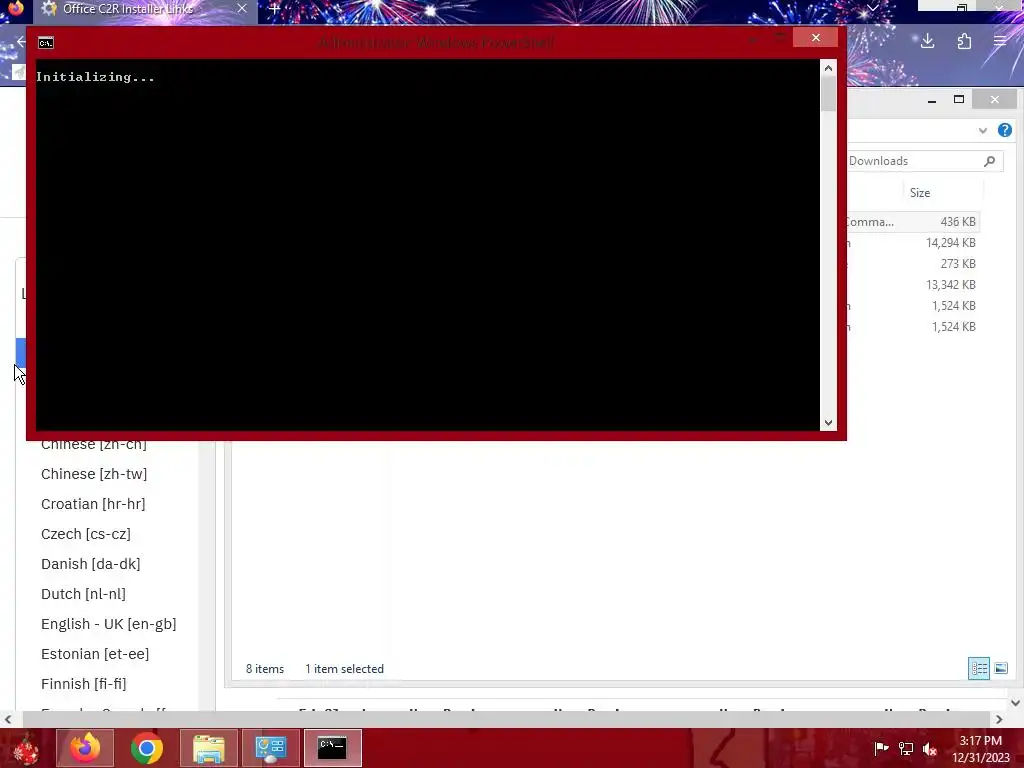
Task: Open Google Chrome from the taskbar
Action: 147,748
